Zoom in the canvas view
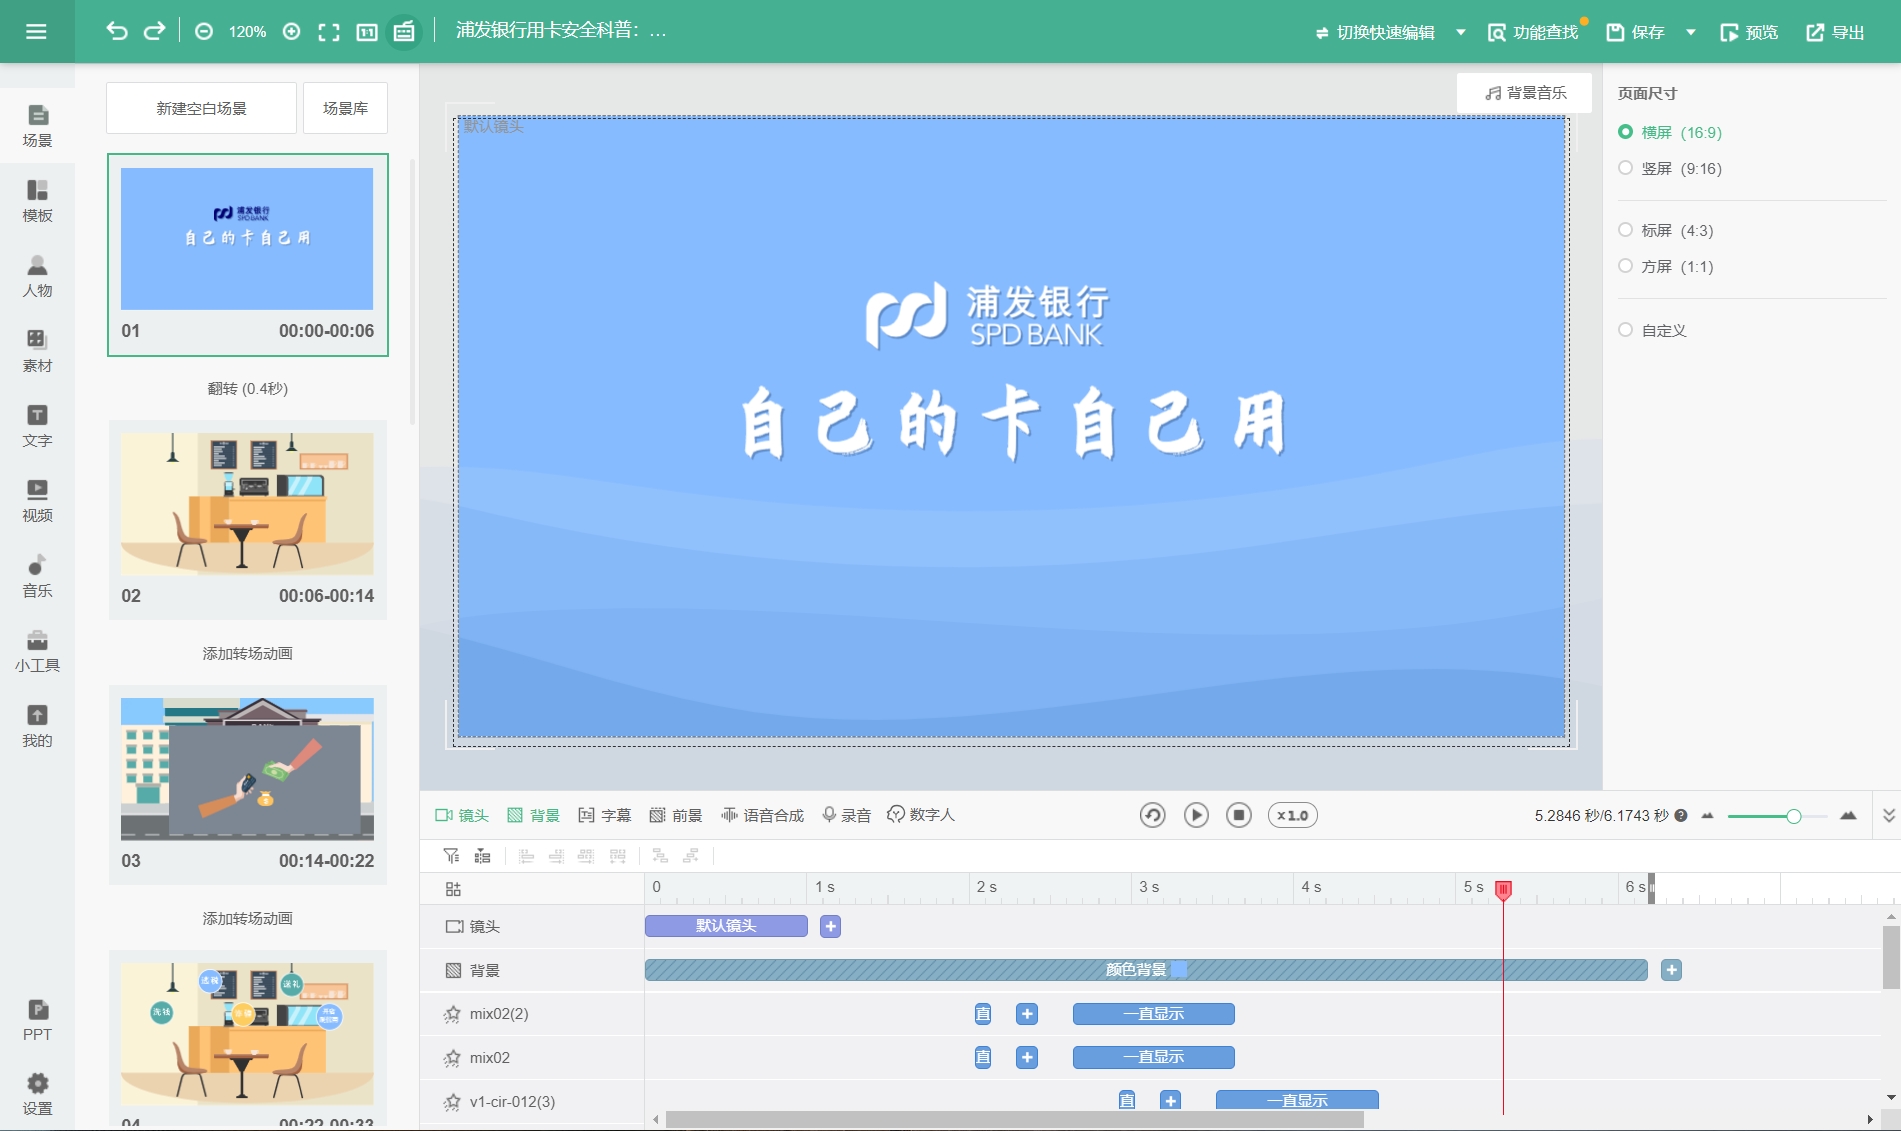 click(291, 32)
